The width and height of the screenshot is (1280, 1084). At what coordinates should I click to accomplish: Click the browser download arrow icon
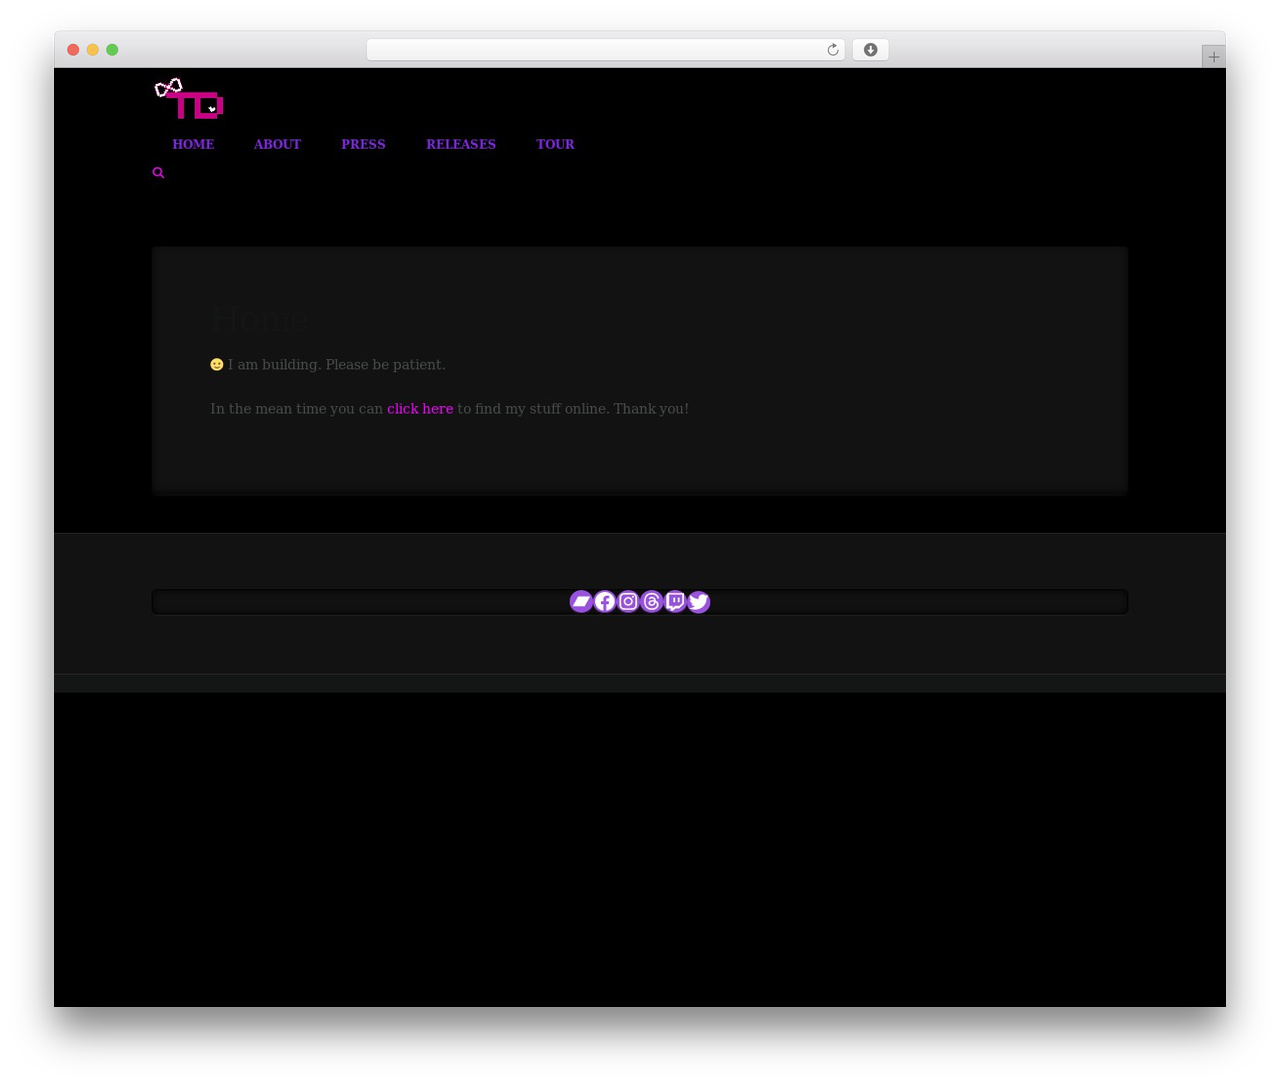point(871,50)
